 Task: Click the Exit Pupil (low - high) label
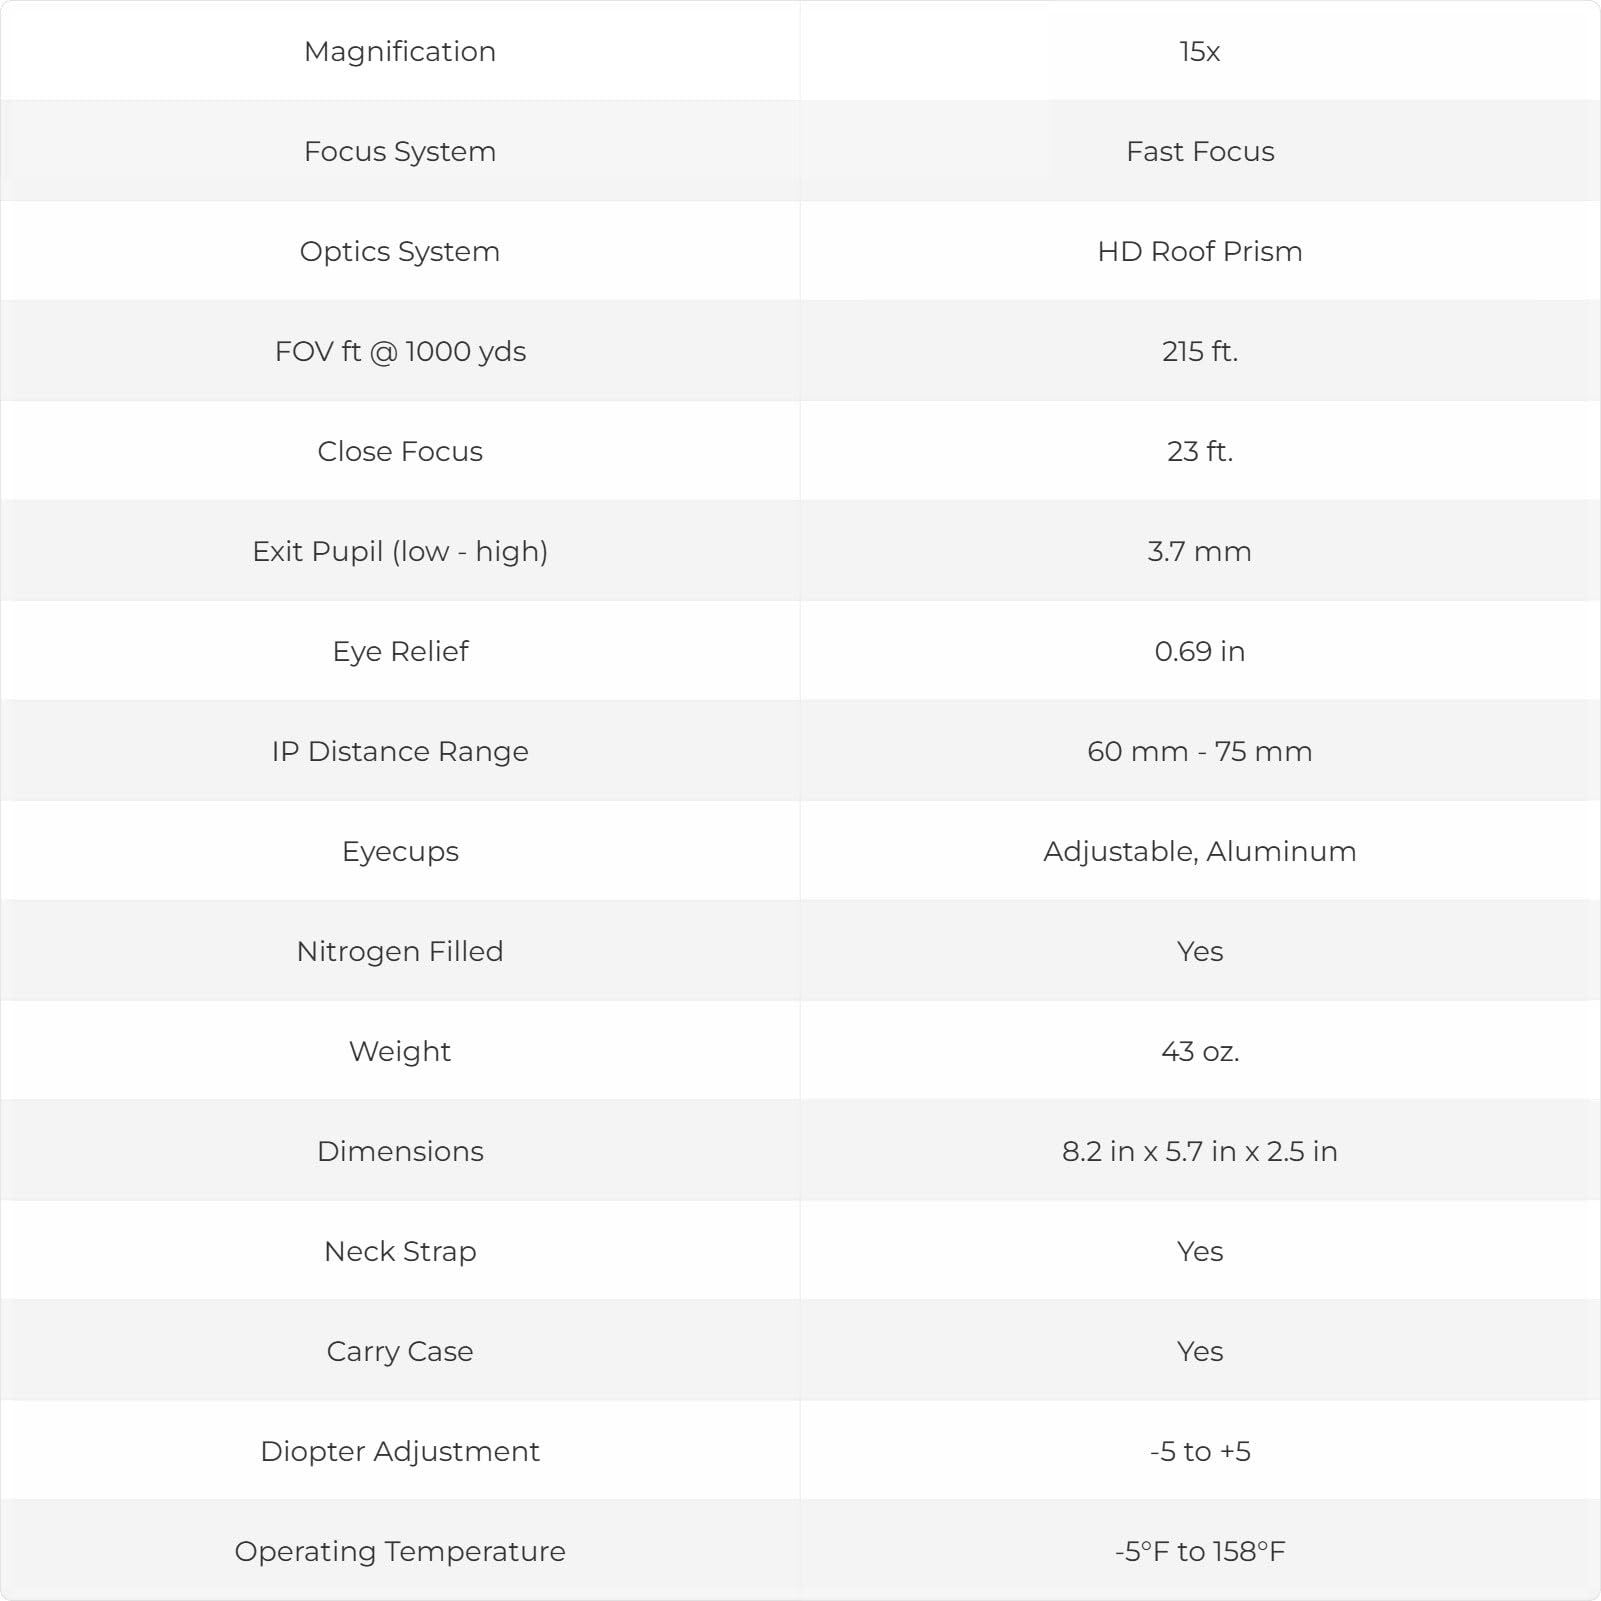click(400, 551)
